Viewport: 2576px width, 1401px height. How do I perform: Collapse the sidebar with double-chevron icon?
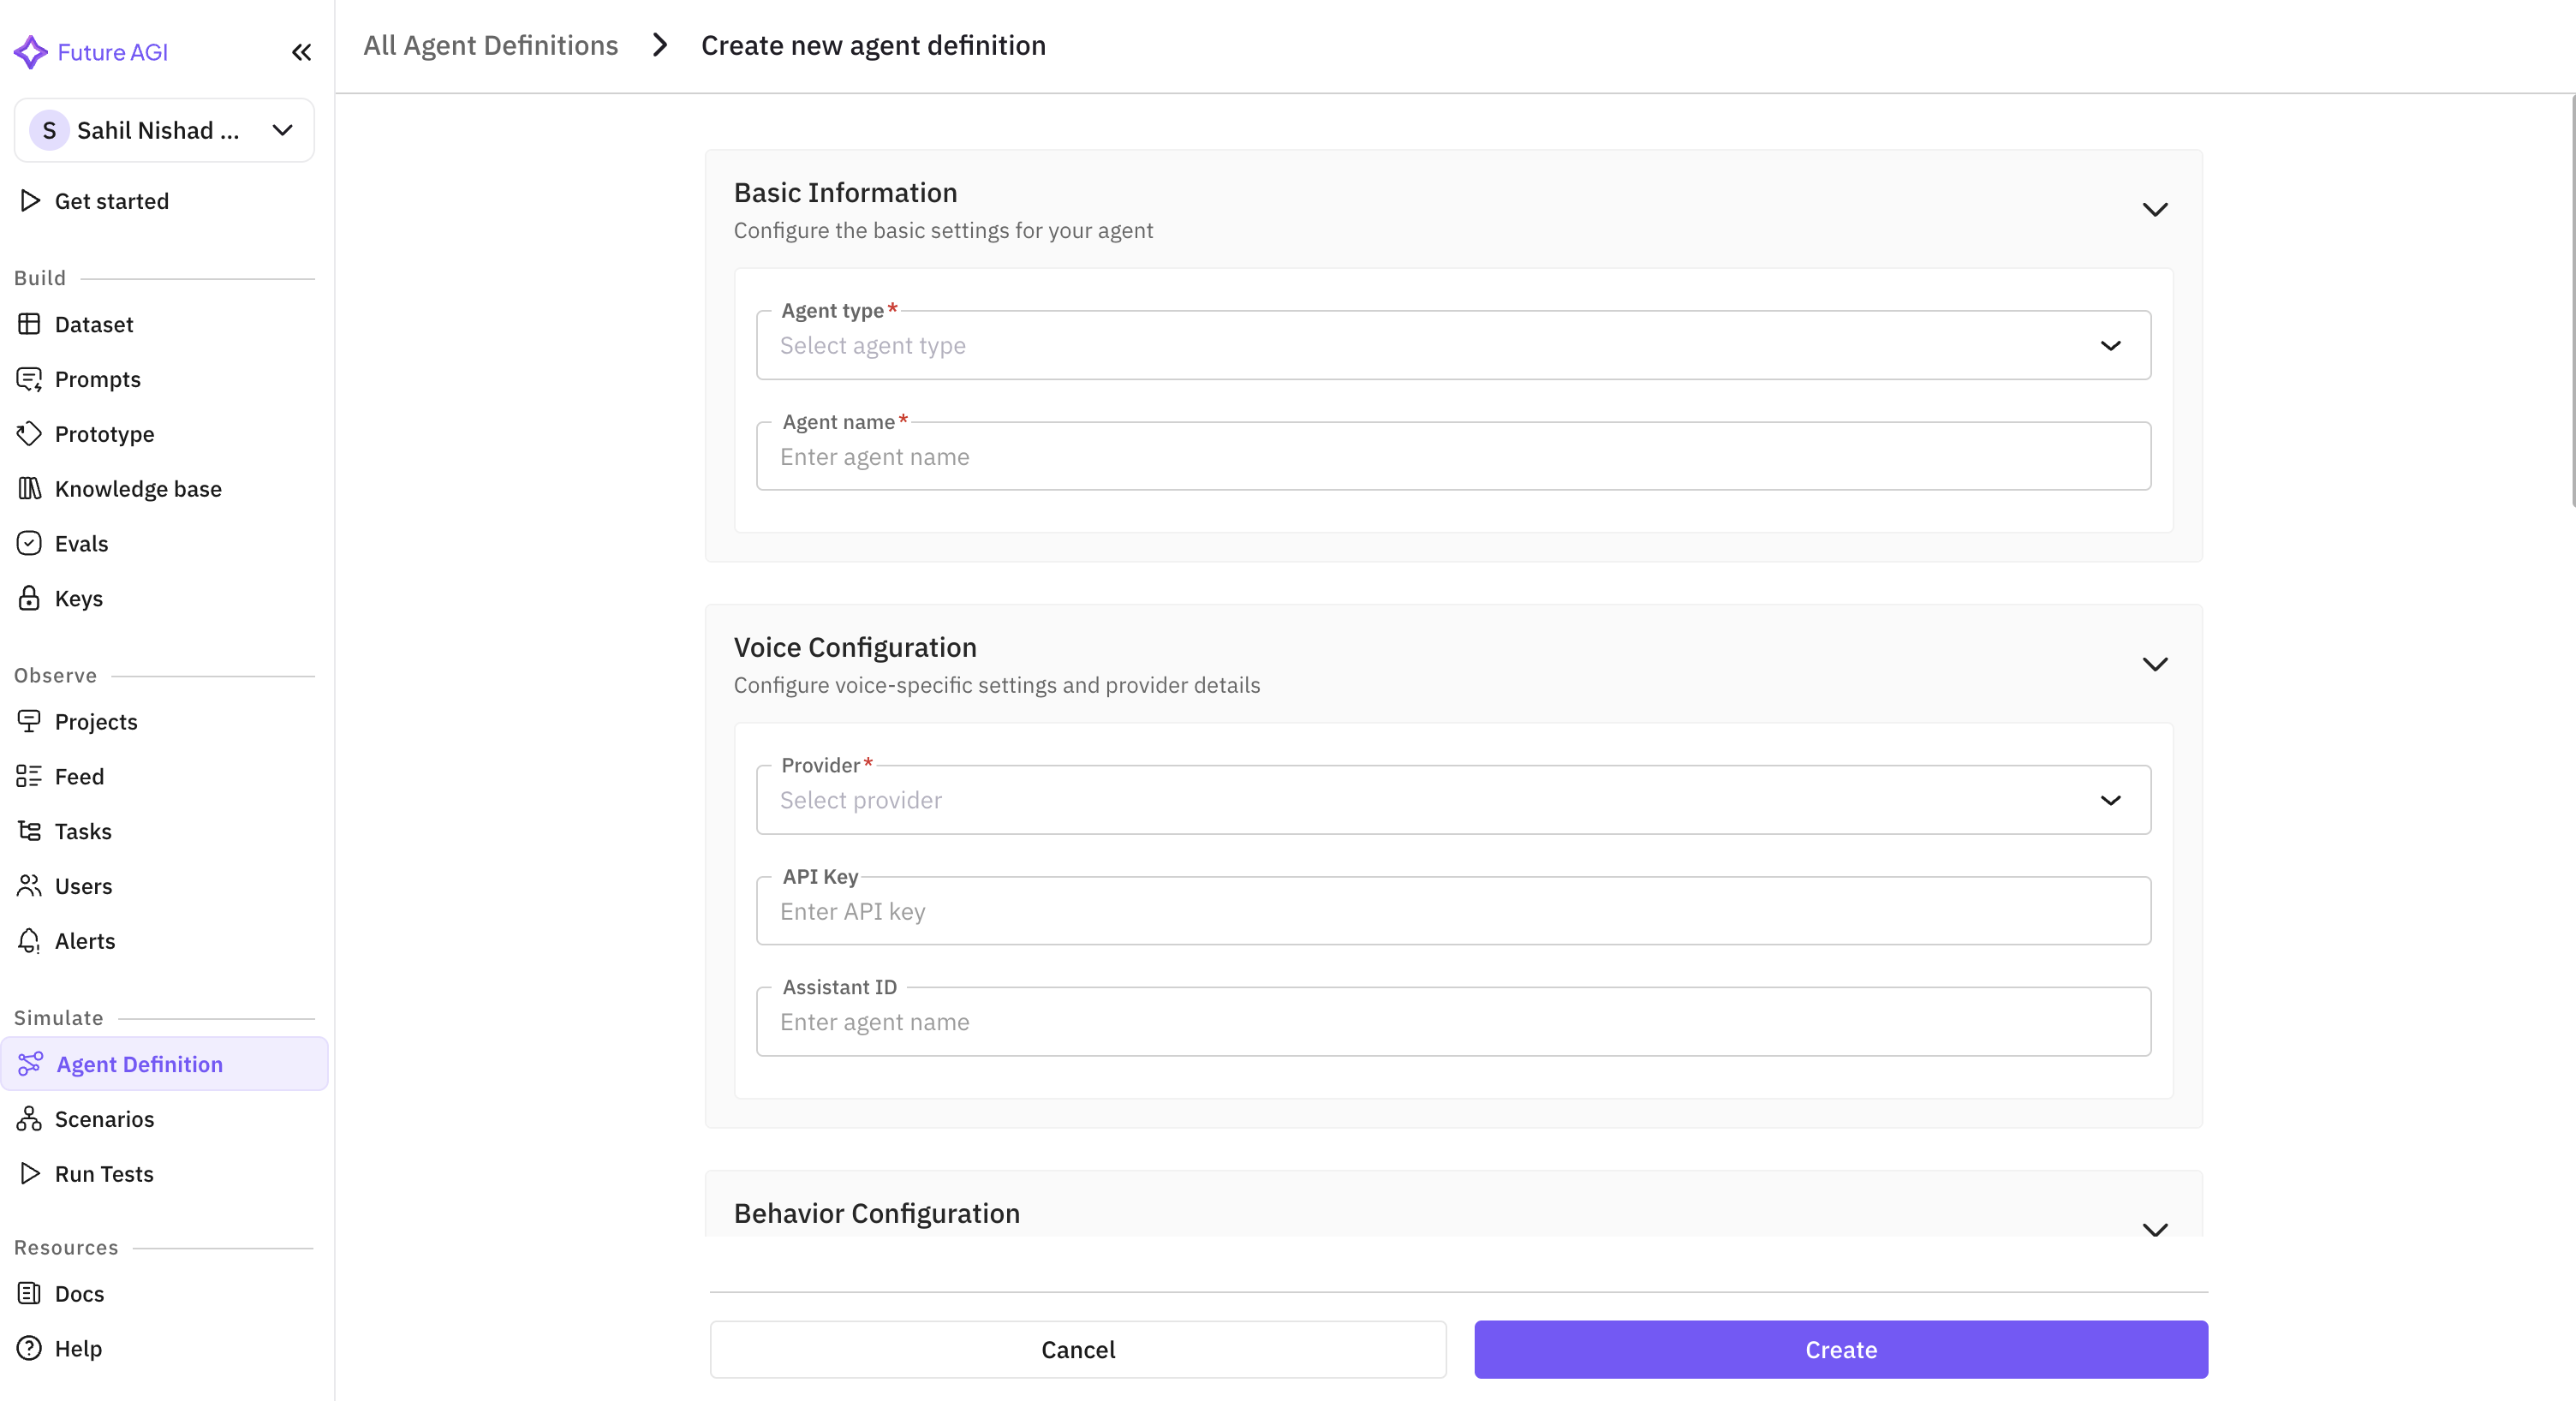(301, 52)
